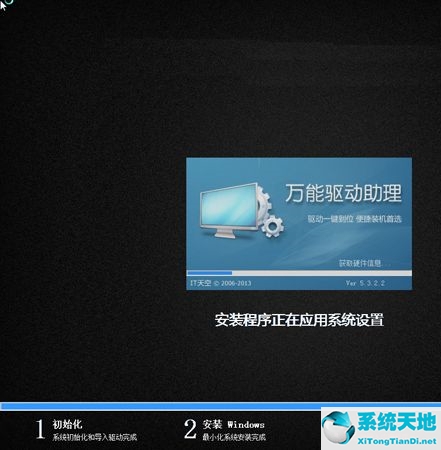Click the IT天空 copyright text
The height and width of the screenshot is (450, 441).
(220, 283)
